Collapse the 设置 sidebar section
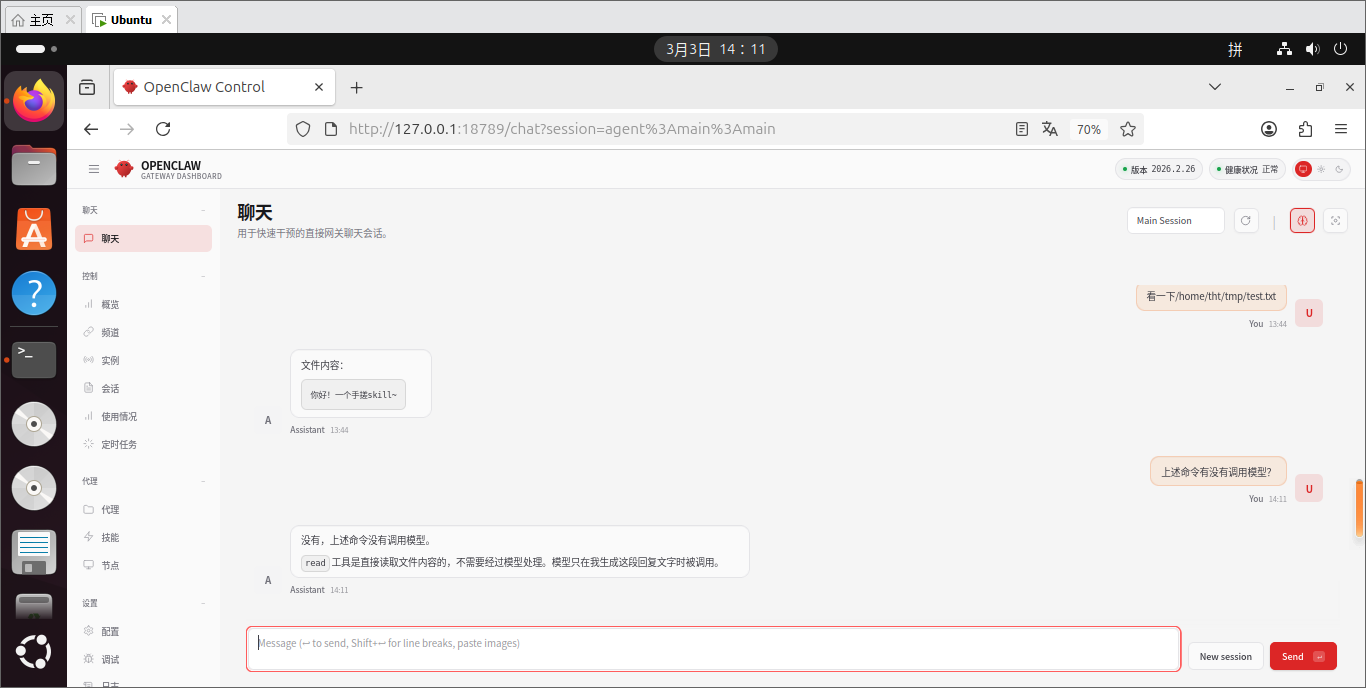Image resolution: width=1366 pixels, height=688 pixels. pos(204,603)
